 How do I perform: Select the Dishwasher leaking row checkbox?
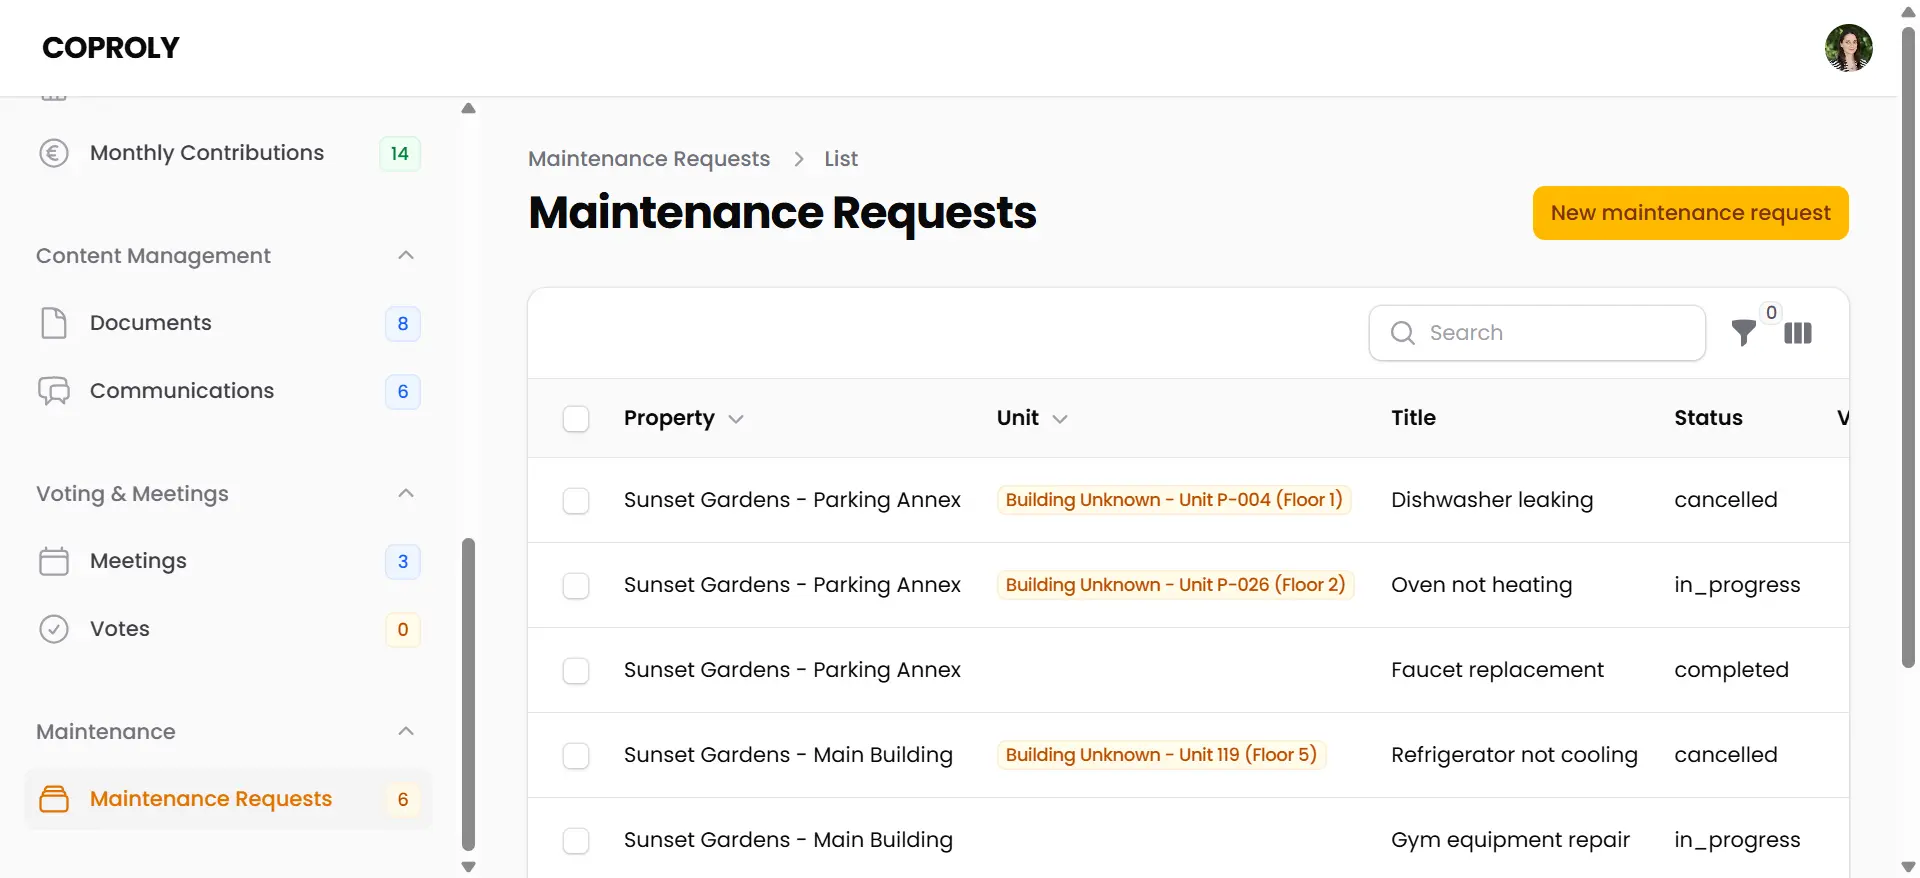click(576, 501)
